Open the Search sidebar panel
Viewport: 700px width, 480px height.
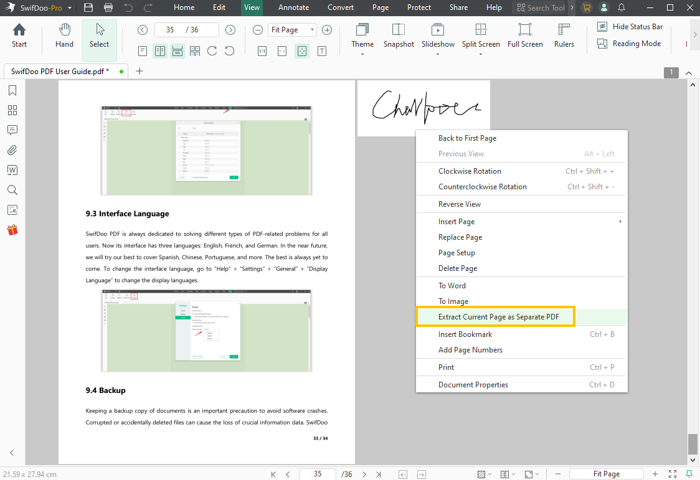tap(12, 190)
